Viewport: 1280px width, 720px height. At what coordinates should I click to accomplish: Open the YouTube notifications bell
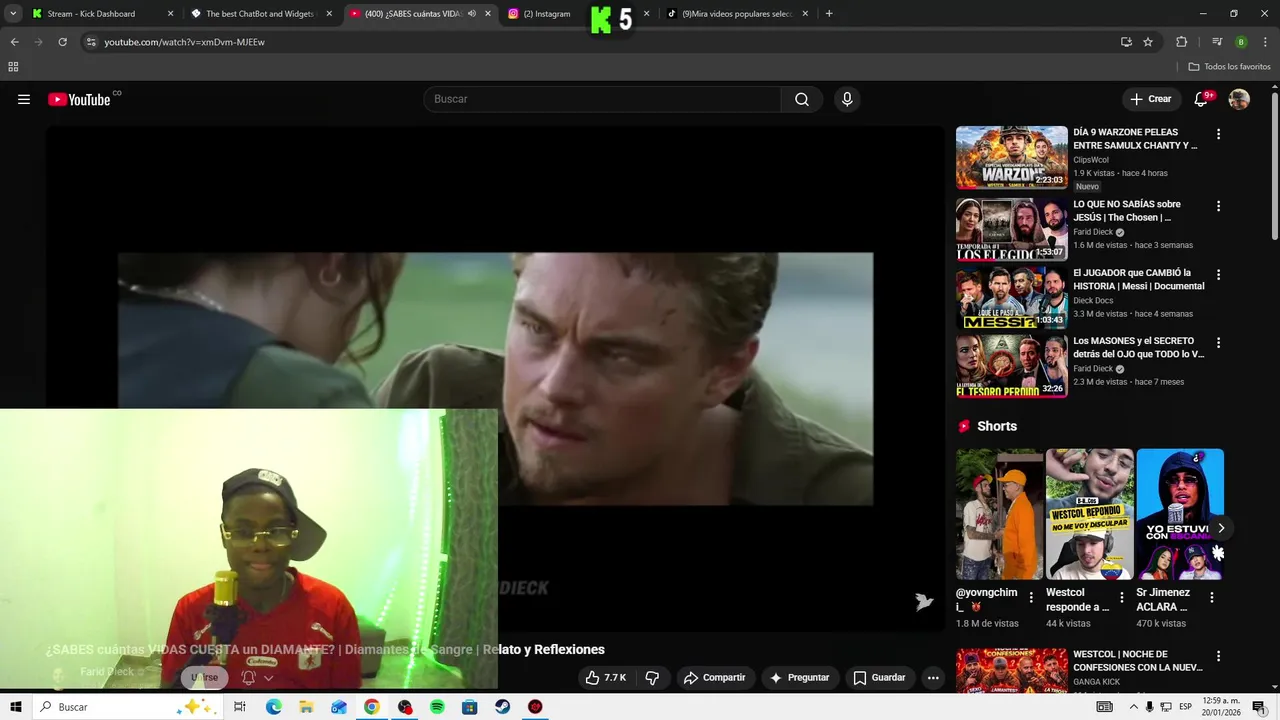click(x=1202, y=99)
